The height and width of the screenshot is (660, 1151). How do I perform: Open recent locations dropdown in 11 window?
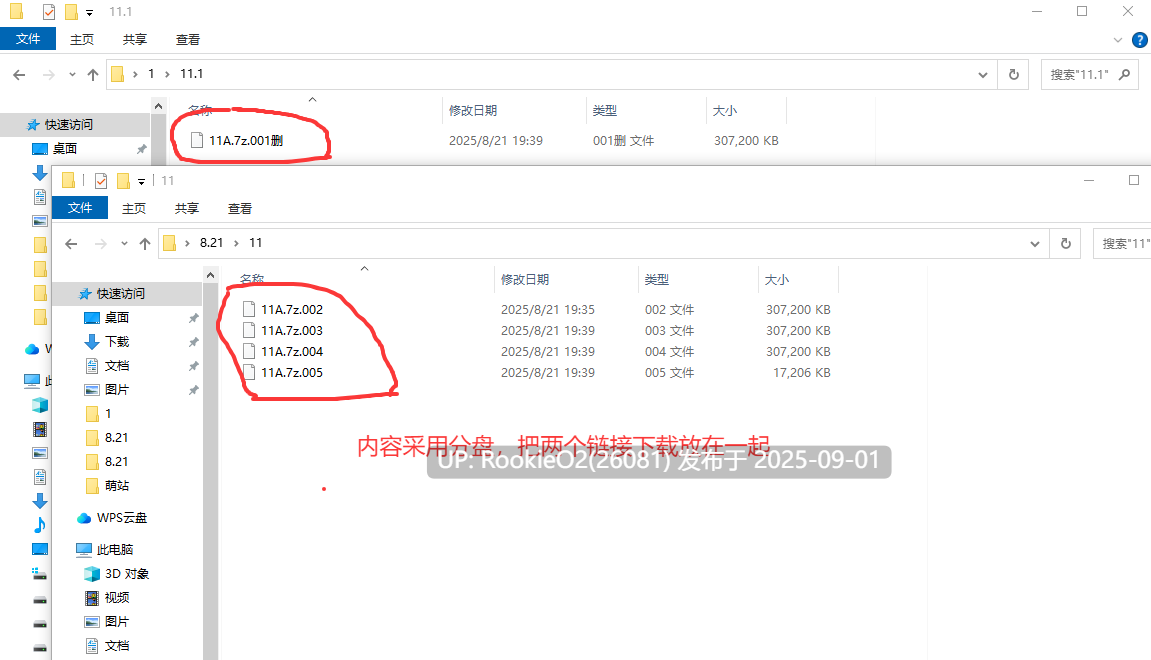click(x=124, y=244)
